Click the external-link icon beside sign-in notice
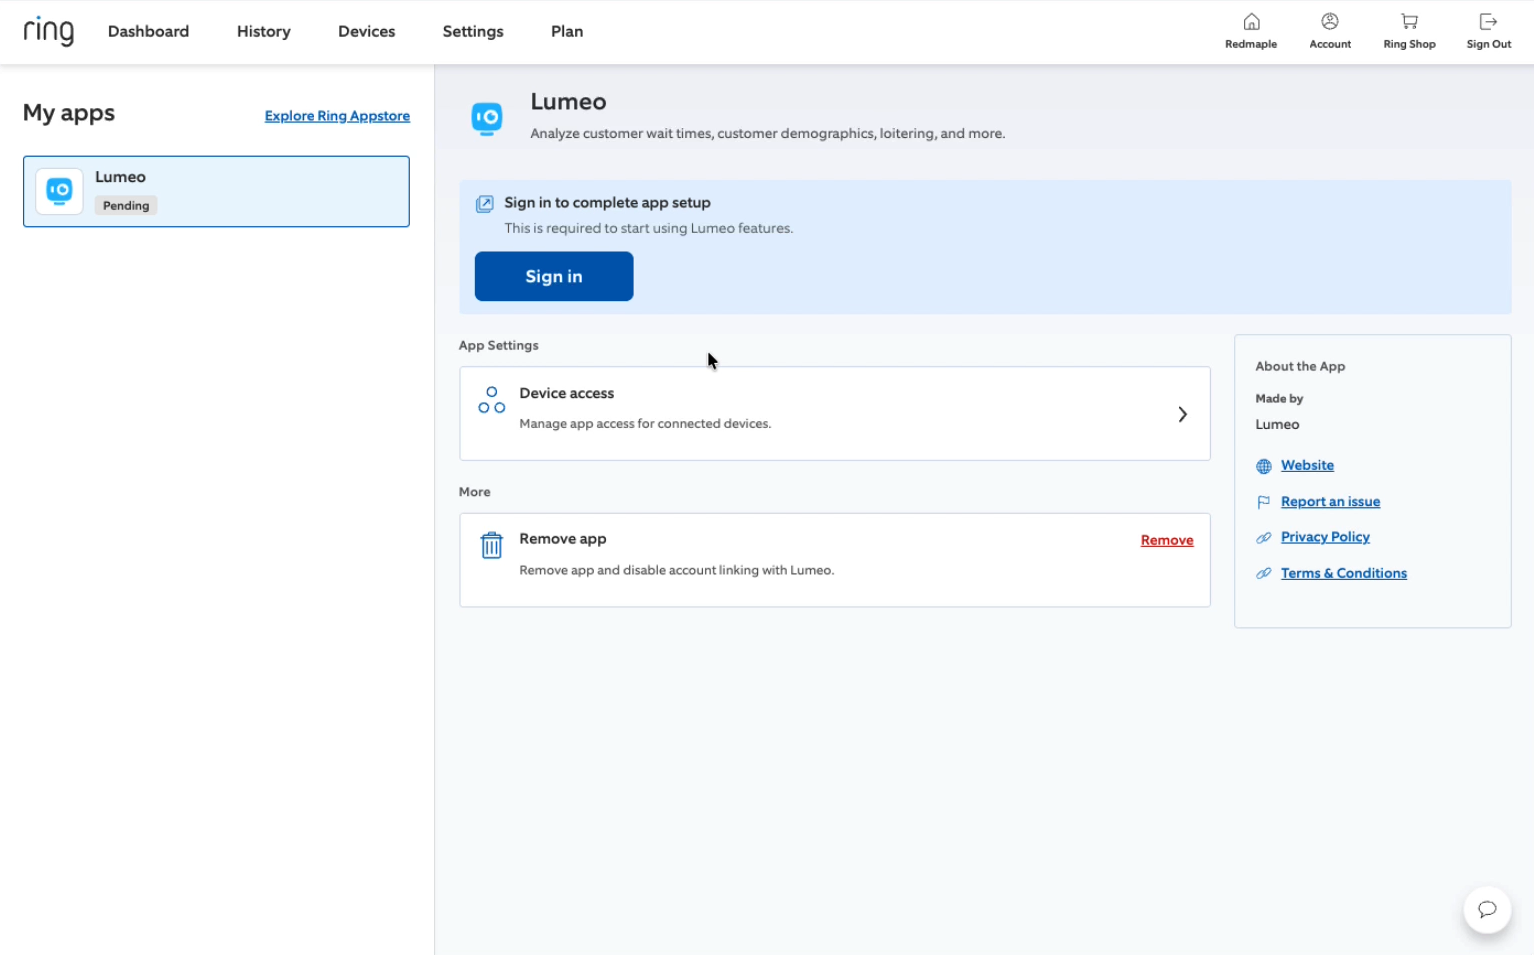1534x955 pixels. pos(485,204)
